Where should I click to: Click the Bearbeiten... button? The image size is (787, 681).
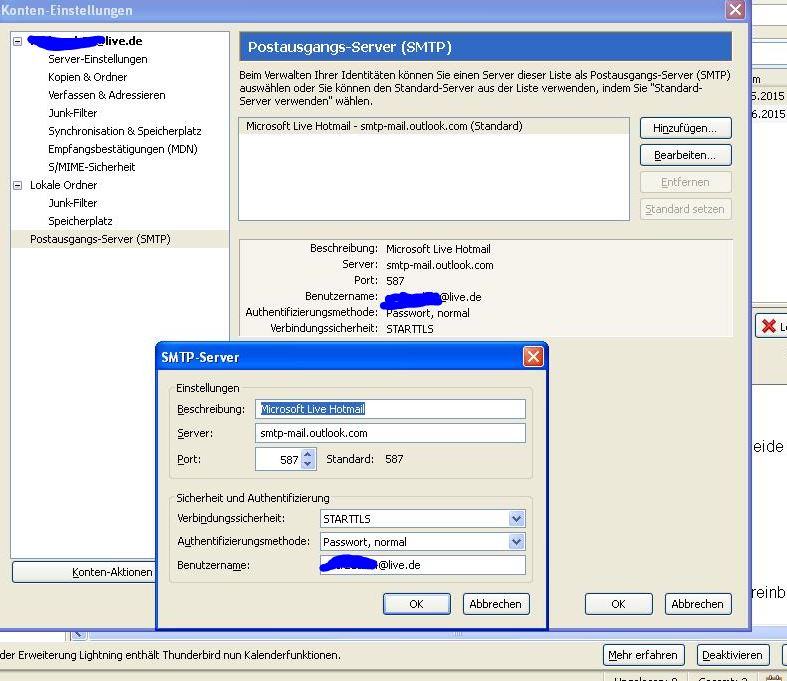pyautogui.click(x=685, y=156)
